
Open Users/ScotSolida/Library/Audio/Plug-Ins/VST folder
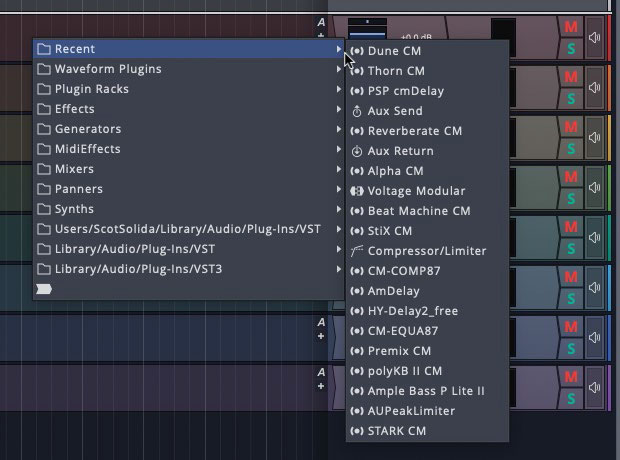pos(188,229)
